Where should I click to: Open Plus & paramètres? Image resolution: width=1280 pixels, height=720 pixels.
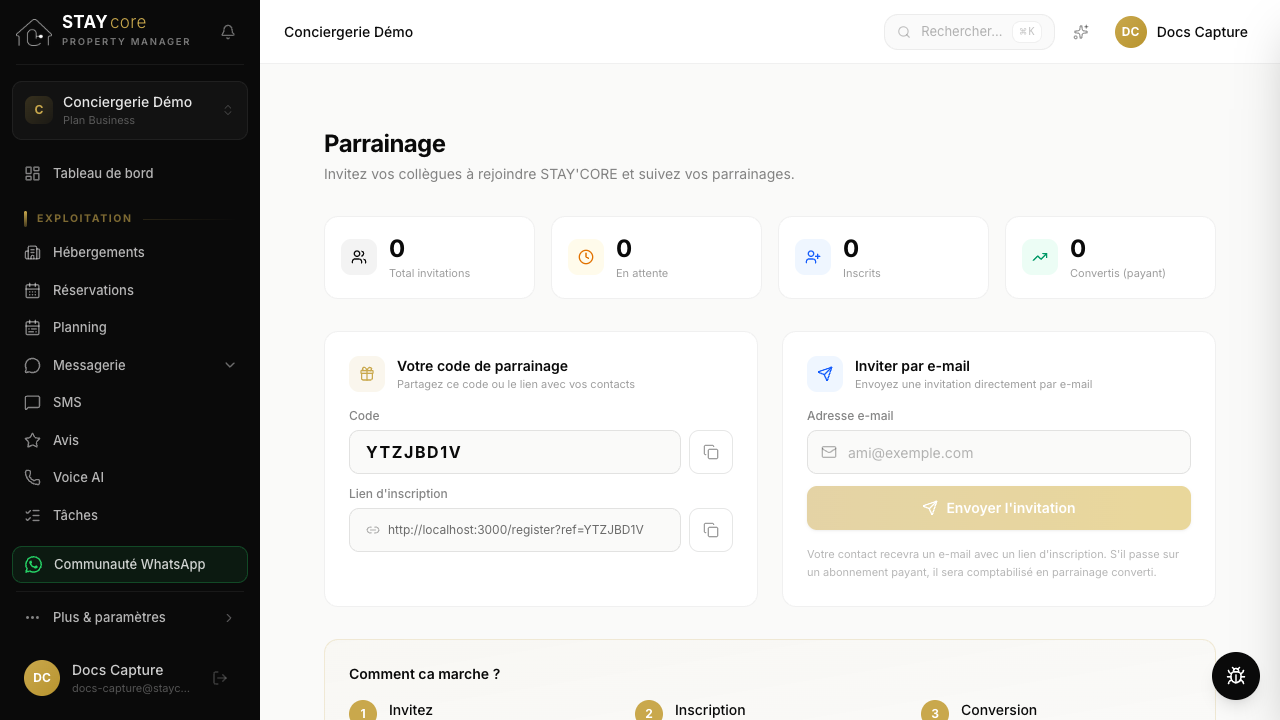click(130, 617)
